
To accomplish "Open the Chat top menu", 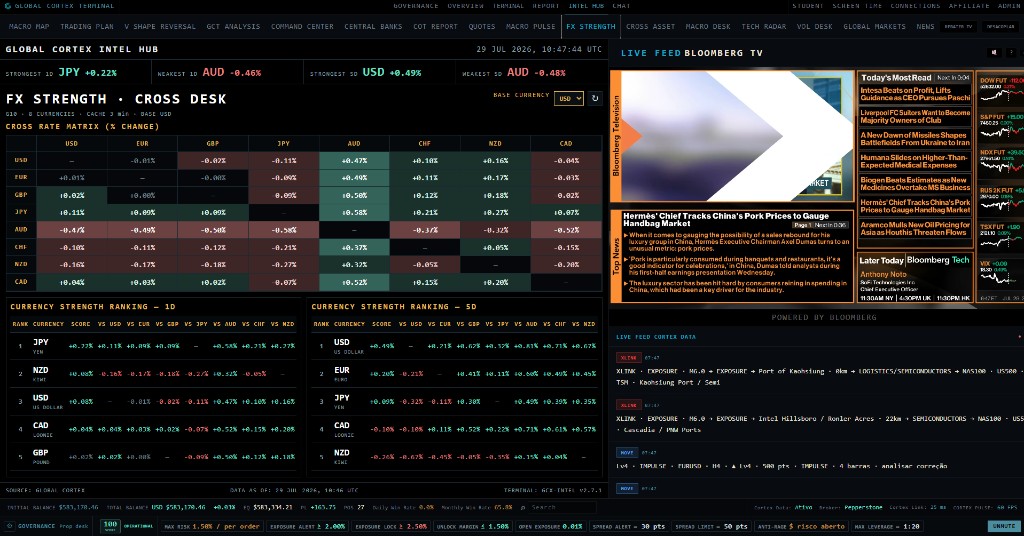I will coord(621,6).
